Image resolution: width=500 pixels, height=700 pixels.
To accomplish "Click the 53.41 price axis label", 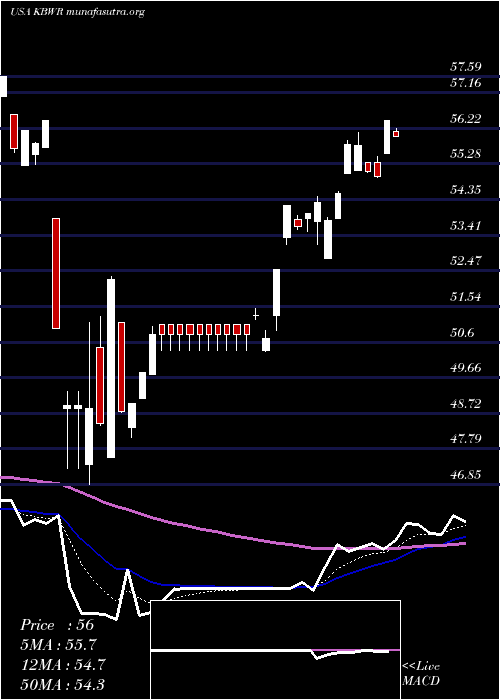I will tap(466, 226).
